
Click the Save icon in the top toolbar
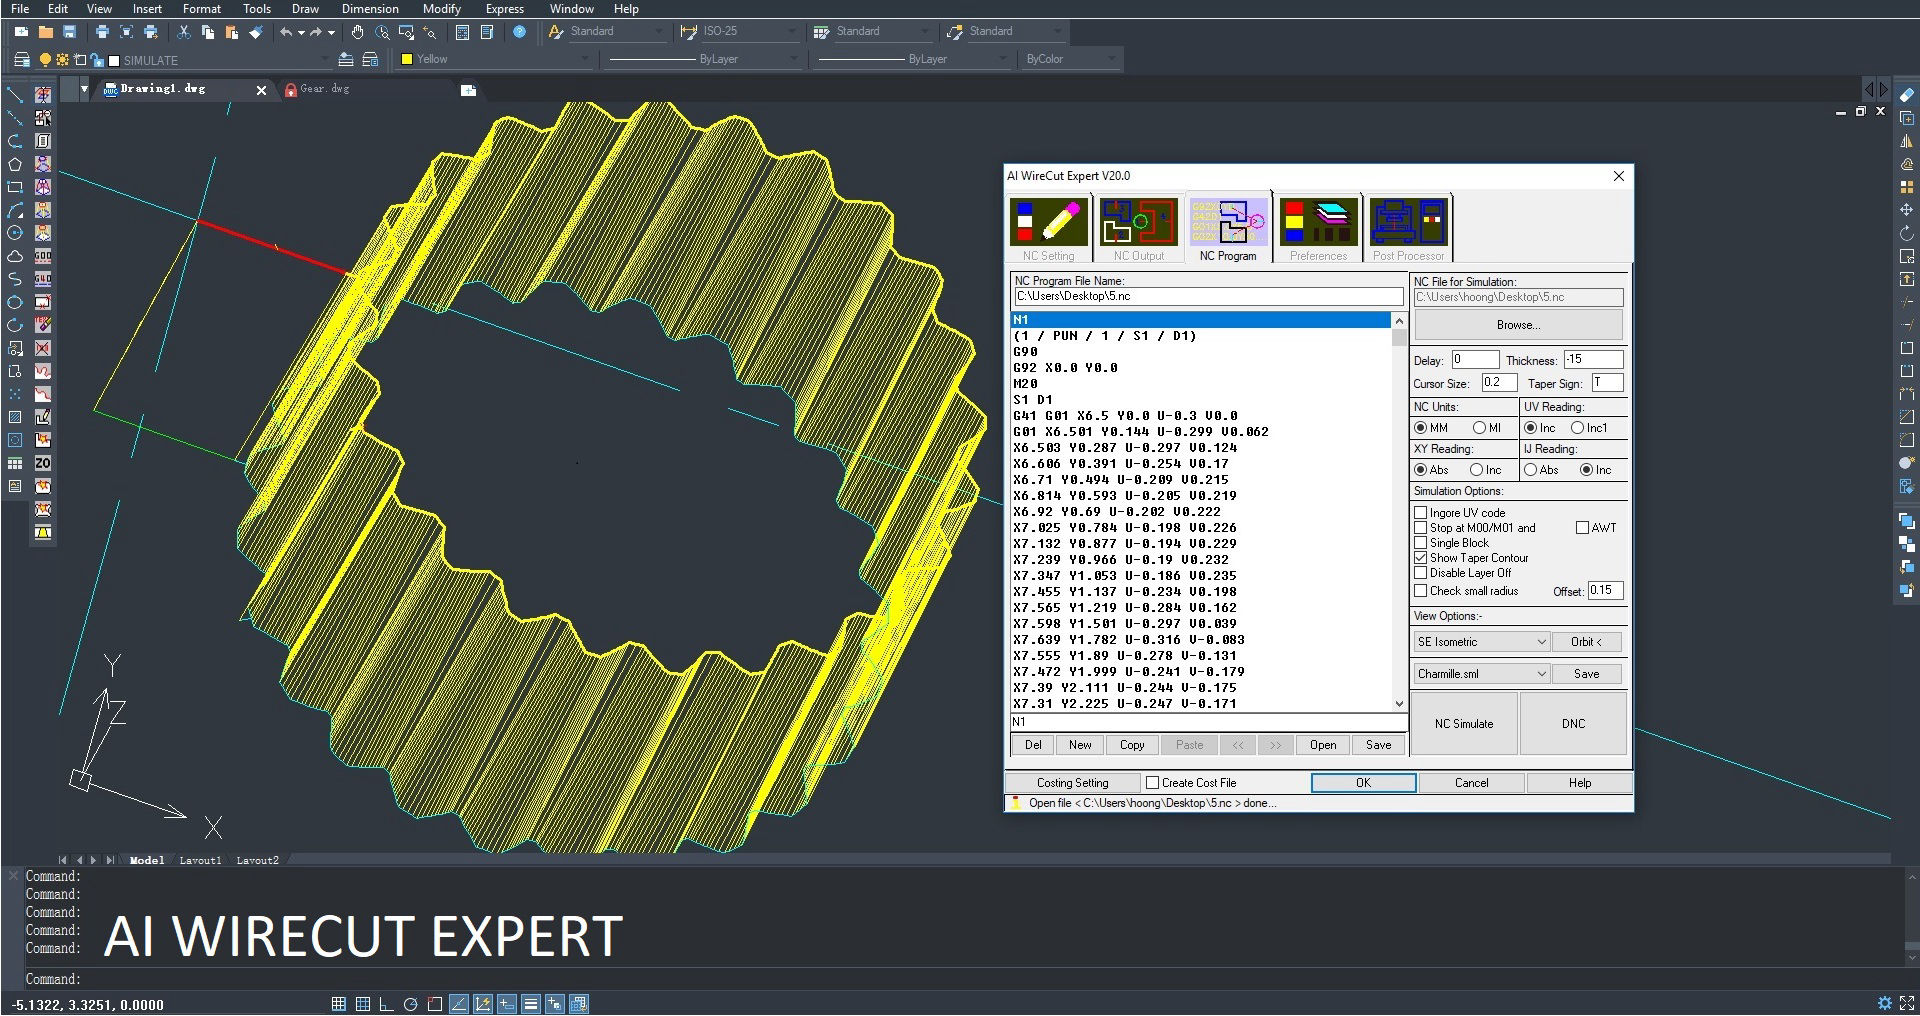(69, 32)
